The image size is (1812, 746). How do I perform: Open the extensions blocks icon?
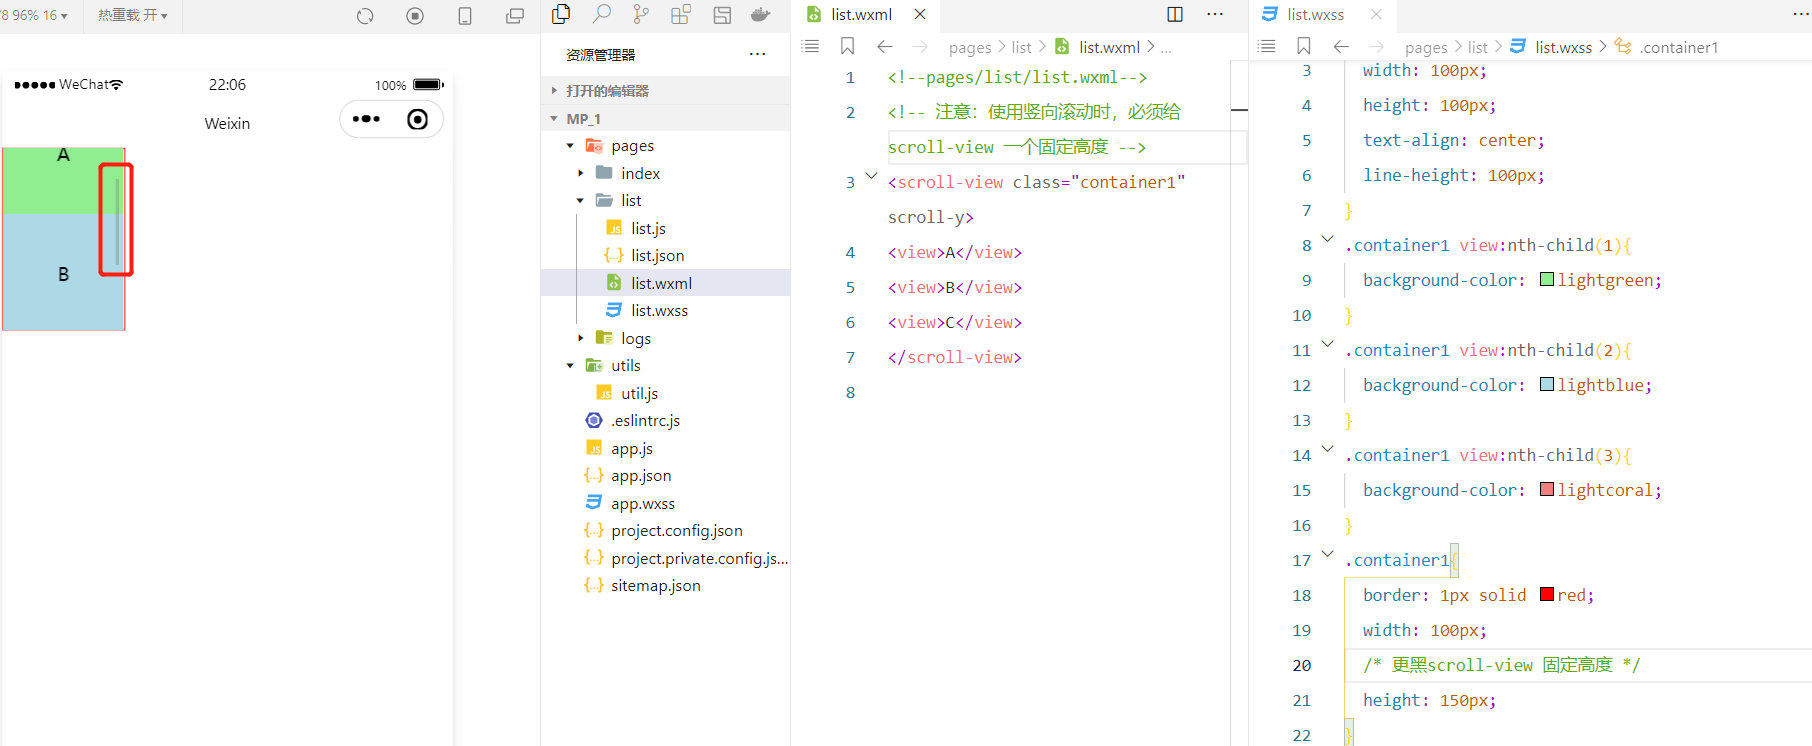681,14
